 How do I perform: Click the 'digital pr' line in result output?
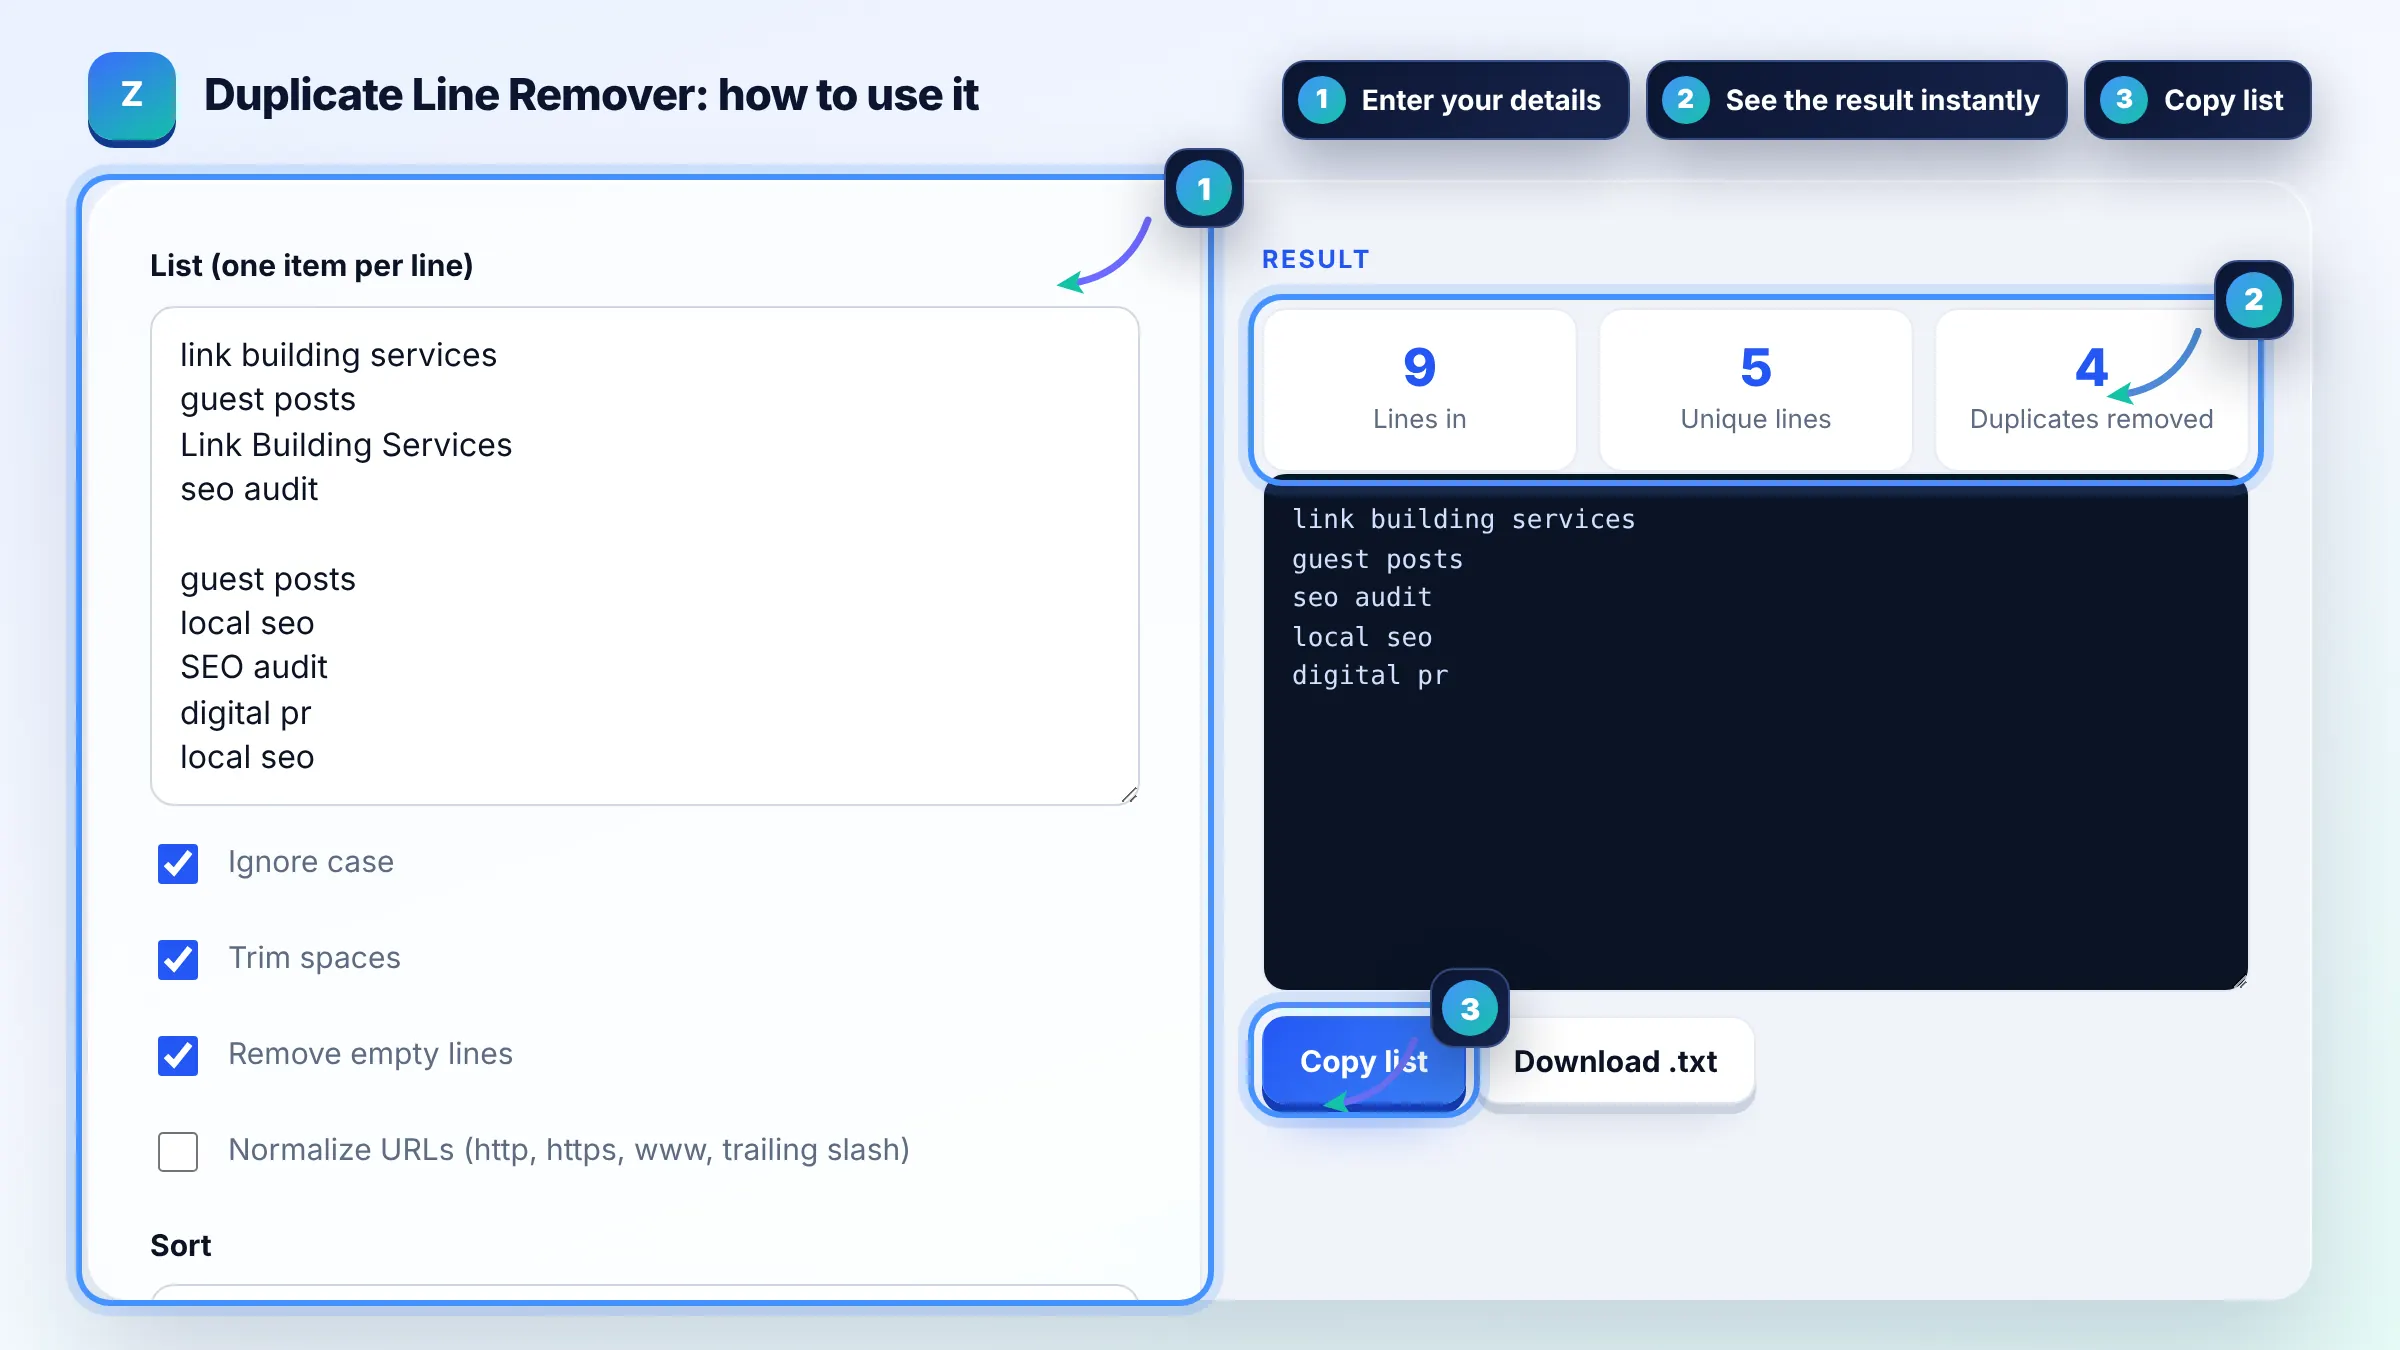(1370, 676)
